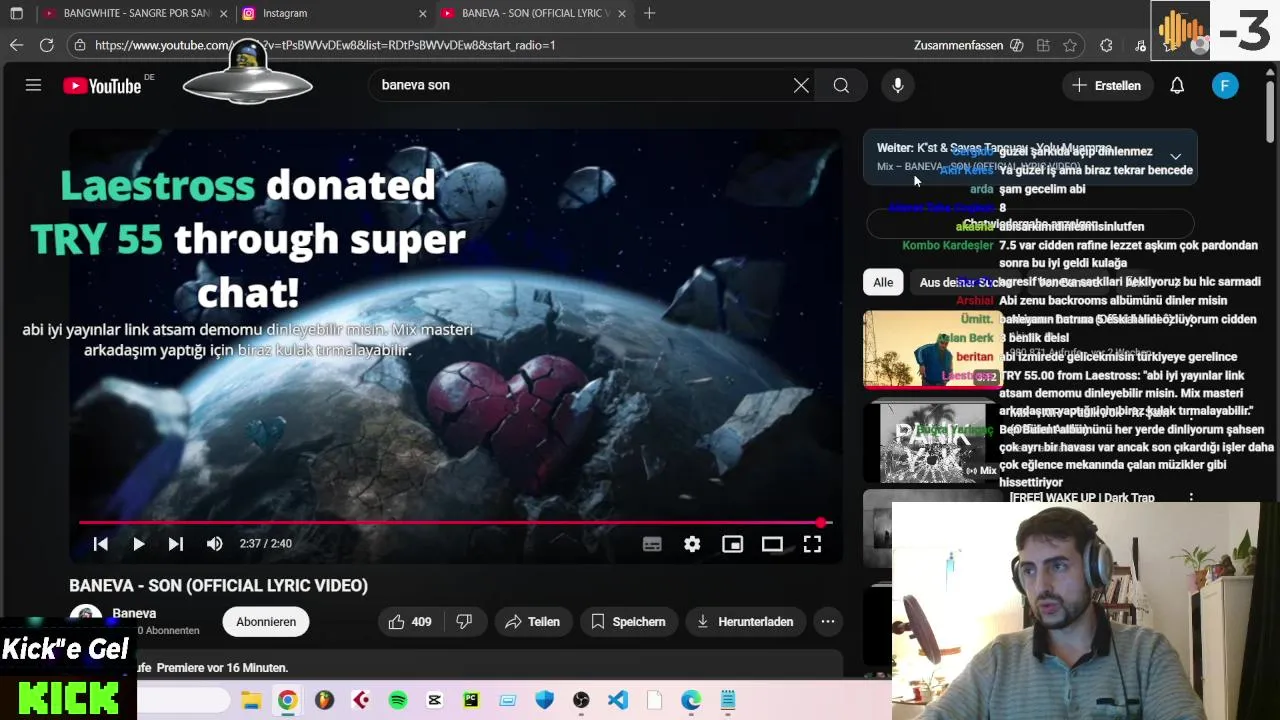
Task: Open PyCharm from taskbar
Action: 471,700
